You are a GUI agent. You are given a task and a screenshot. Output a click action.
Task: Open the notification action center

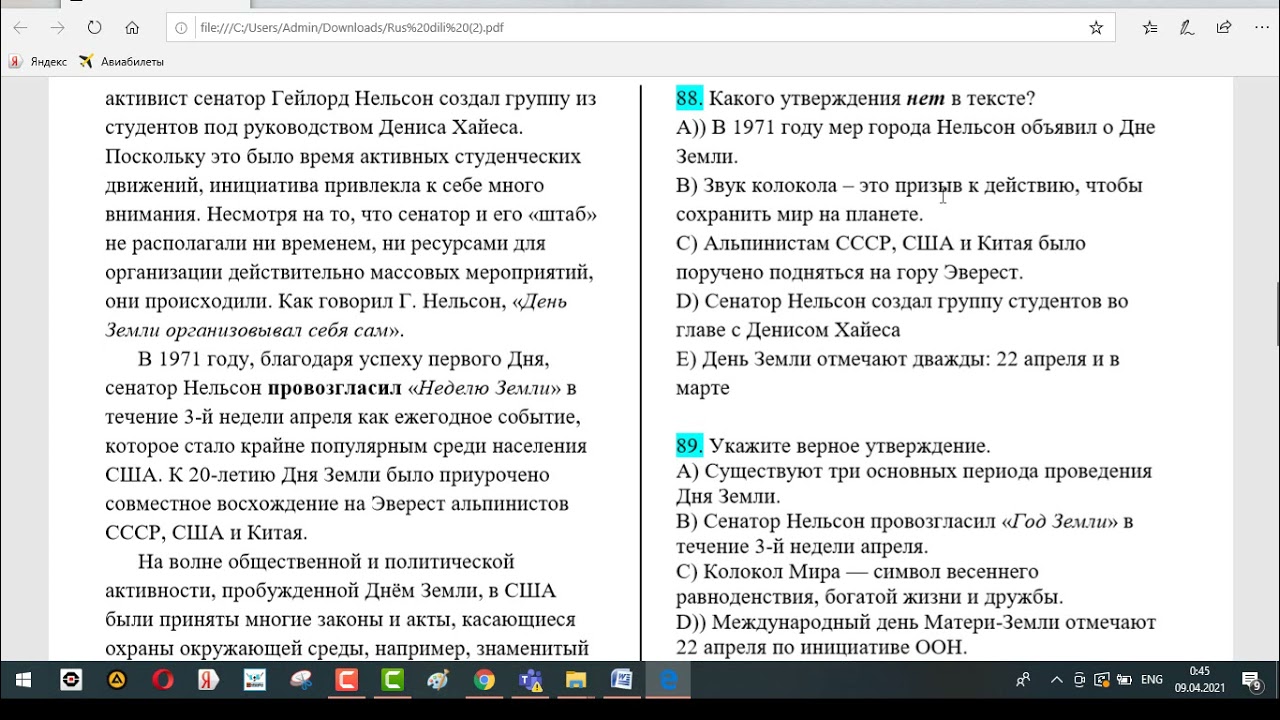click(x=1252, y=680)
